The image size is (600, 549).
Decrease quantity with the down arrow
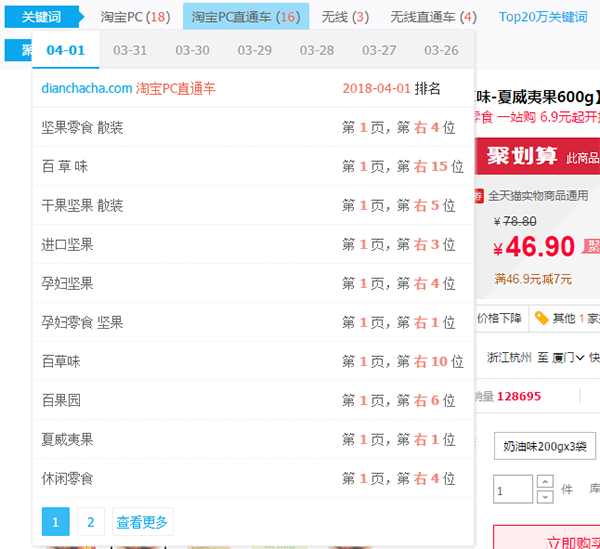[545, 497]
